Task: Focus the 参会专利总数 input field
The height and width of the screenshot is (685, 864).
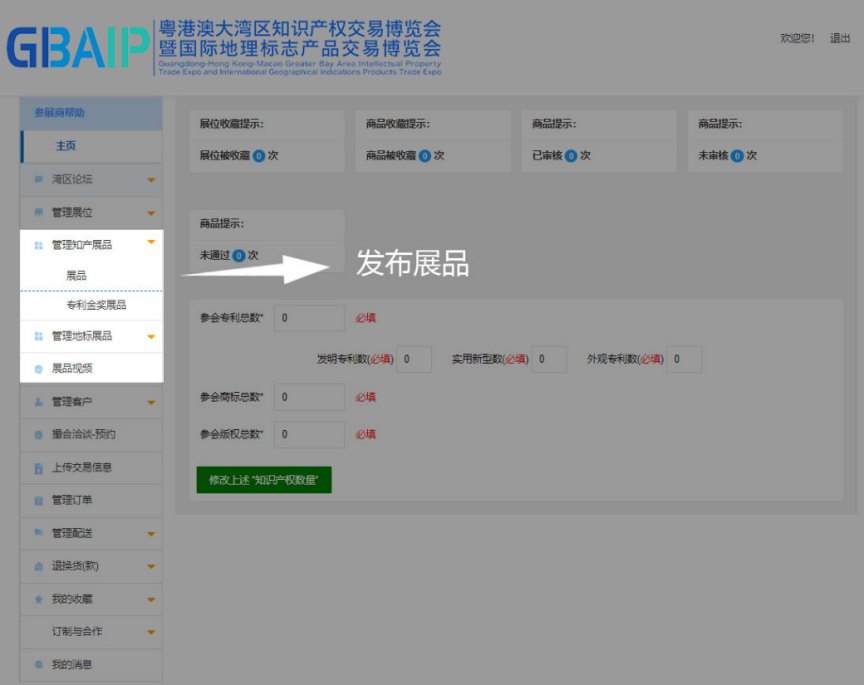Action: click(310, 318)
